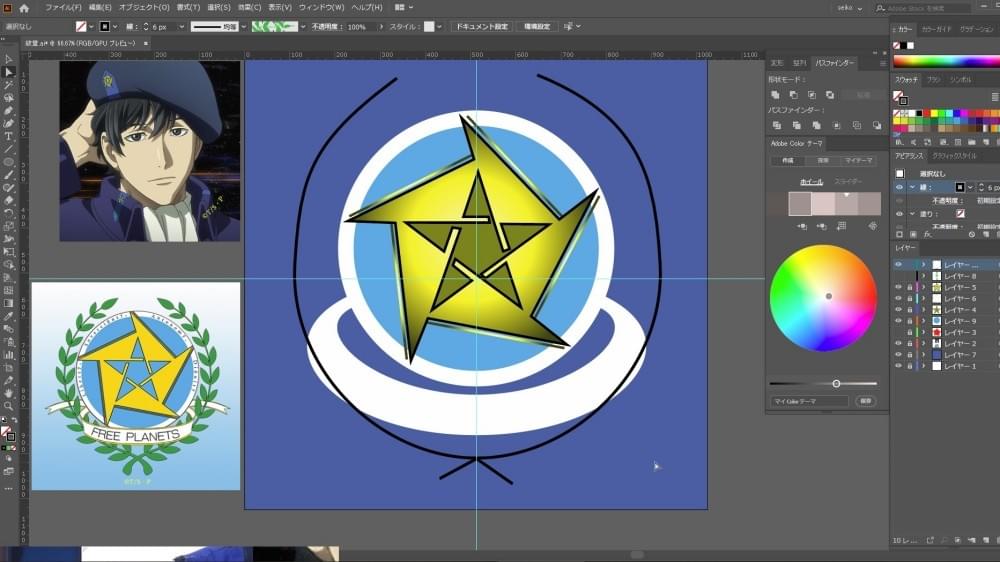Click the Divide icon in Pathfinder row
The width and height of the screenshot is (1000, 562).
click(x=776, y=126)
